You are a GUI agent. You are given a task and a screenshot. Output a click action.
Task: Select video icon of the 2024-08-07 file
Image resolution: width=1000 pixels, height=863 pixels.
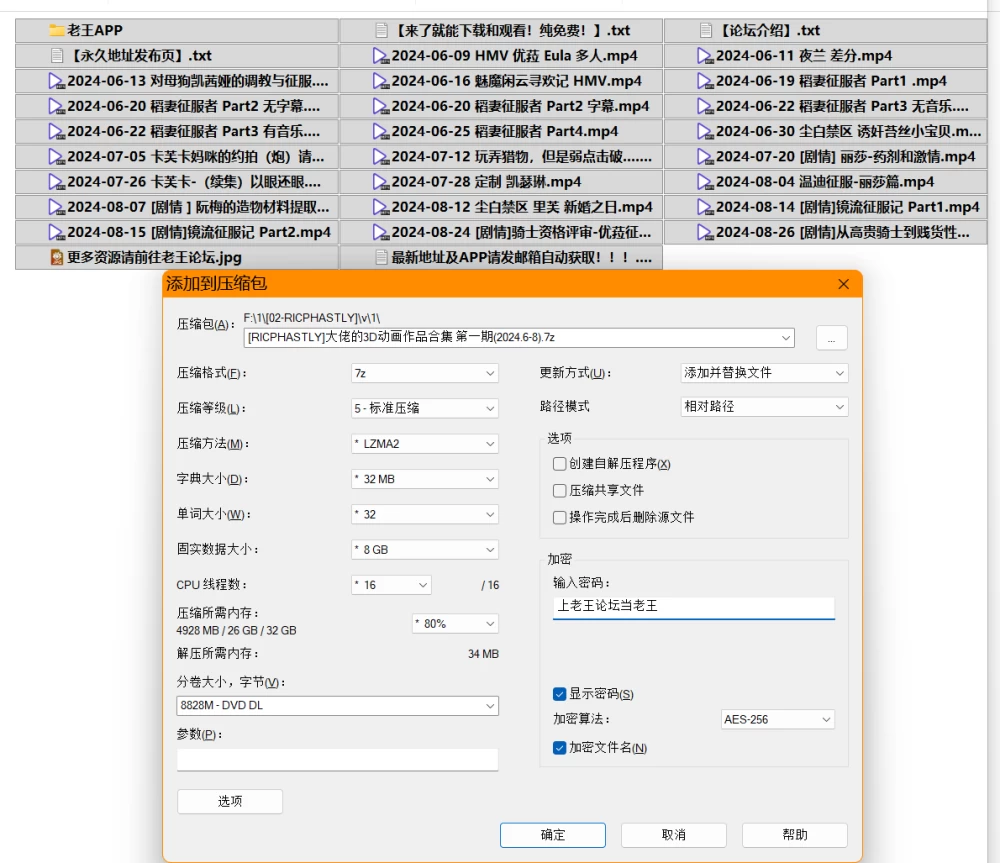(x=57, y=207)
